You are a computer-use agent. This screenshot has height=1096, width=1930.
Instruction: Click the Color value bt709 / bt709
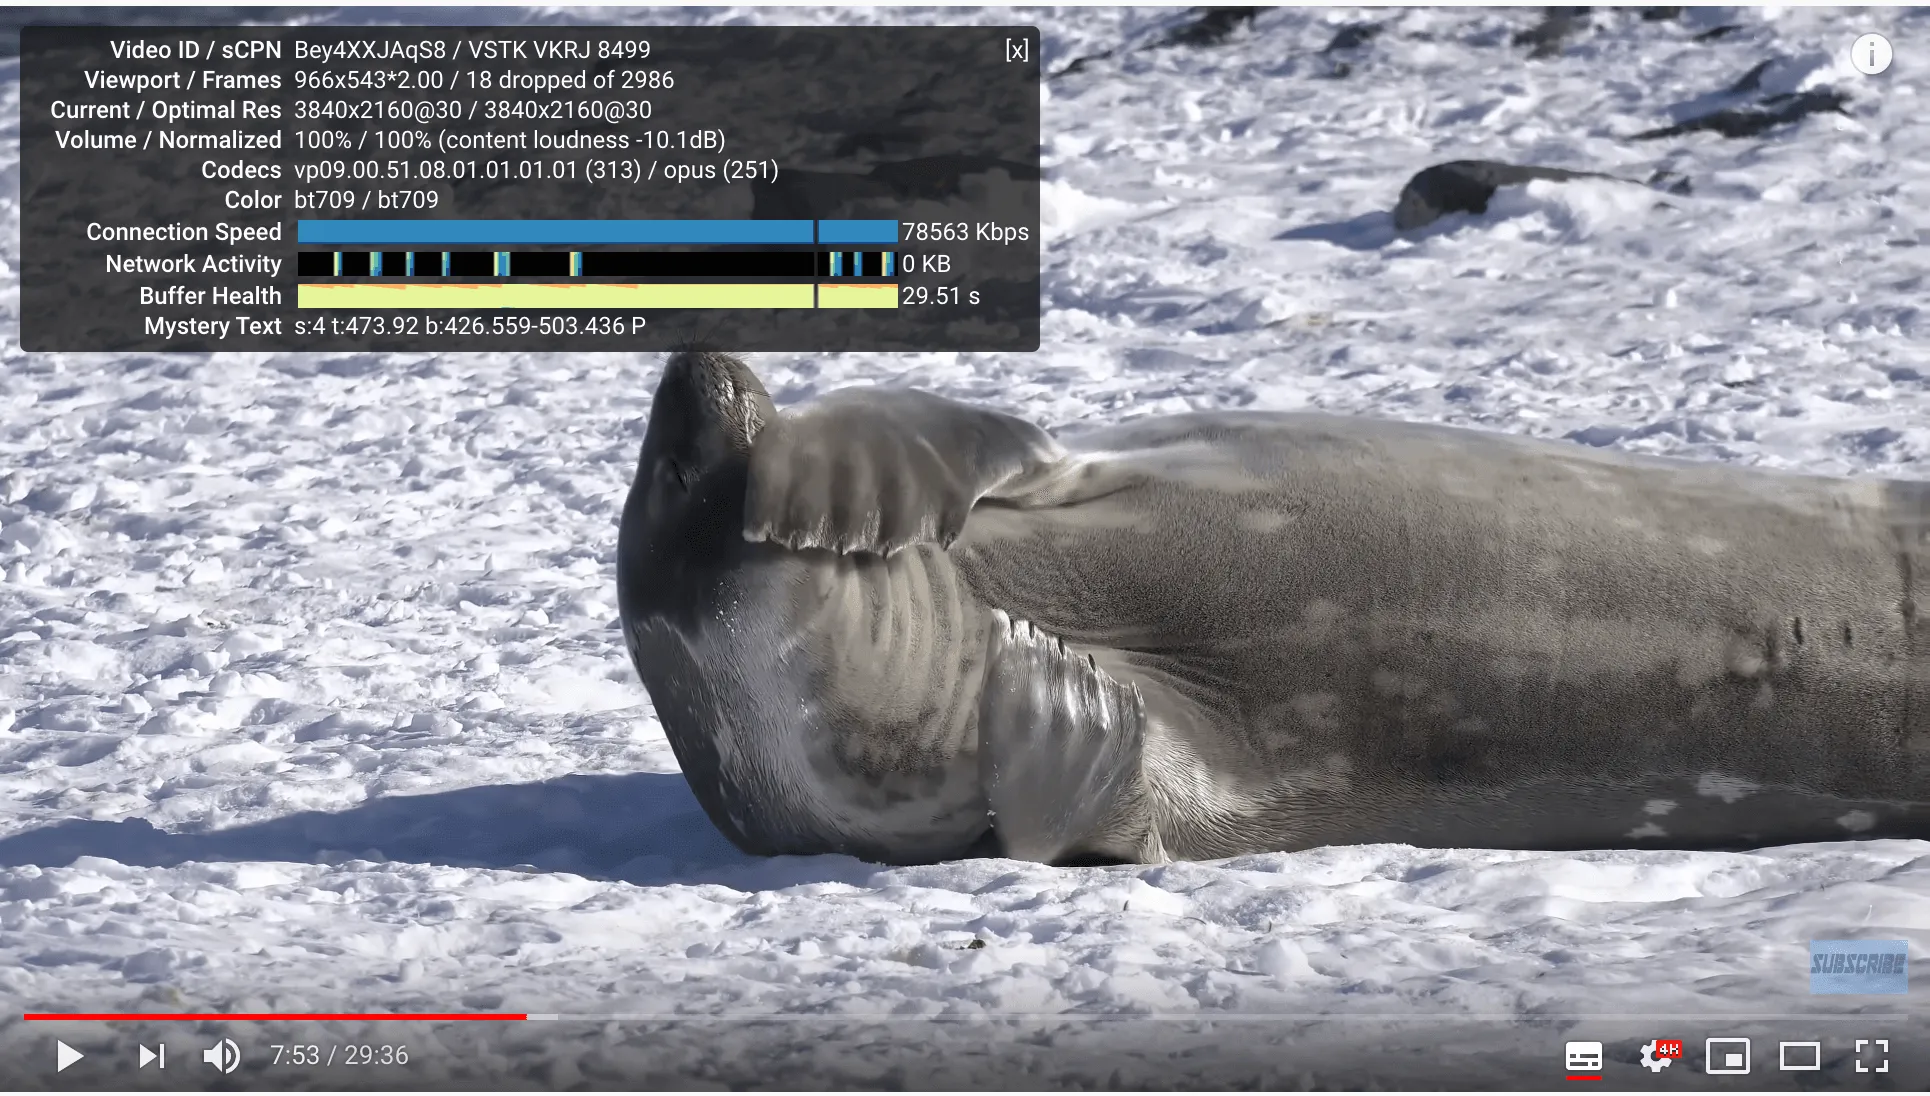pos(366,200)
